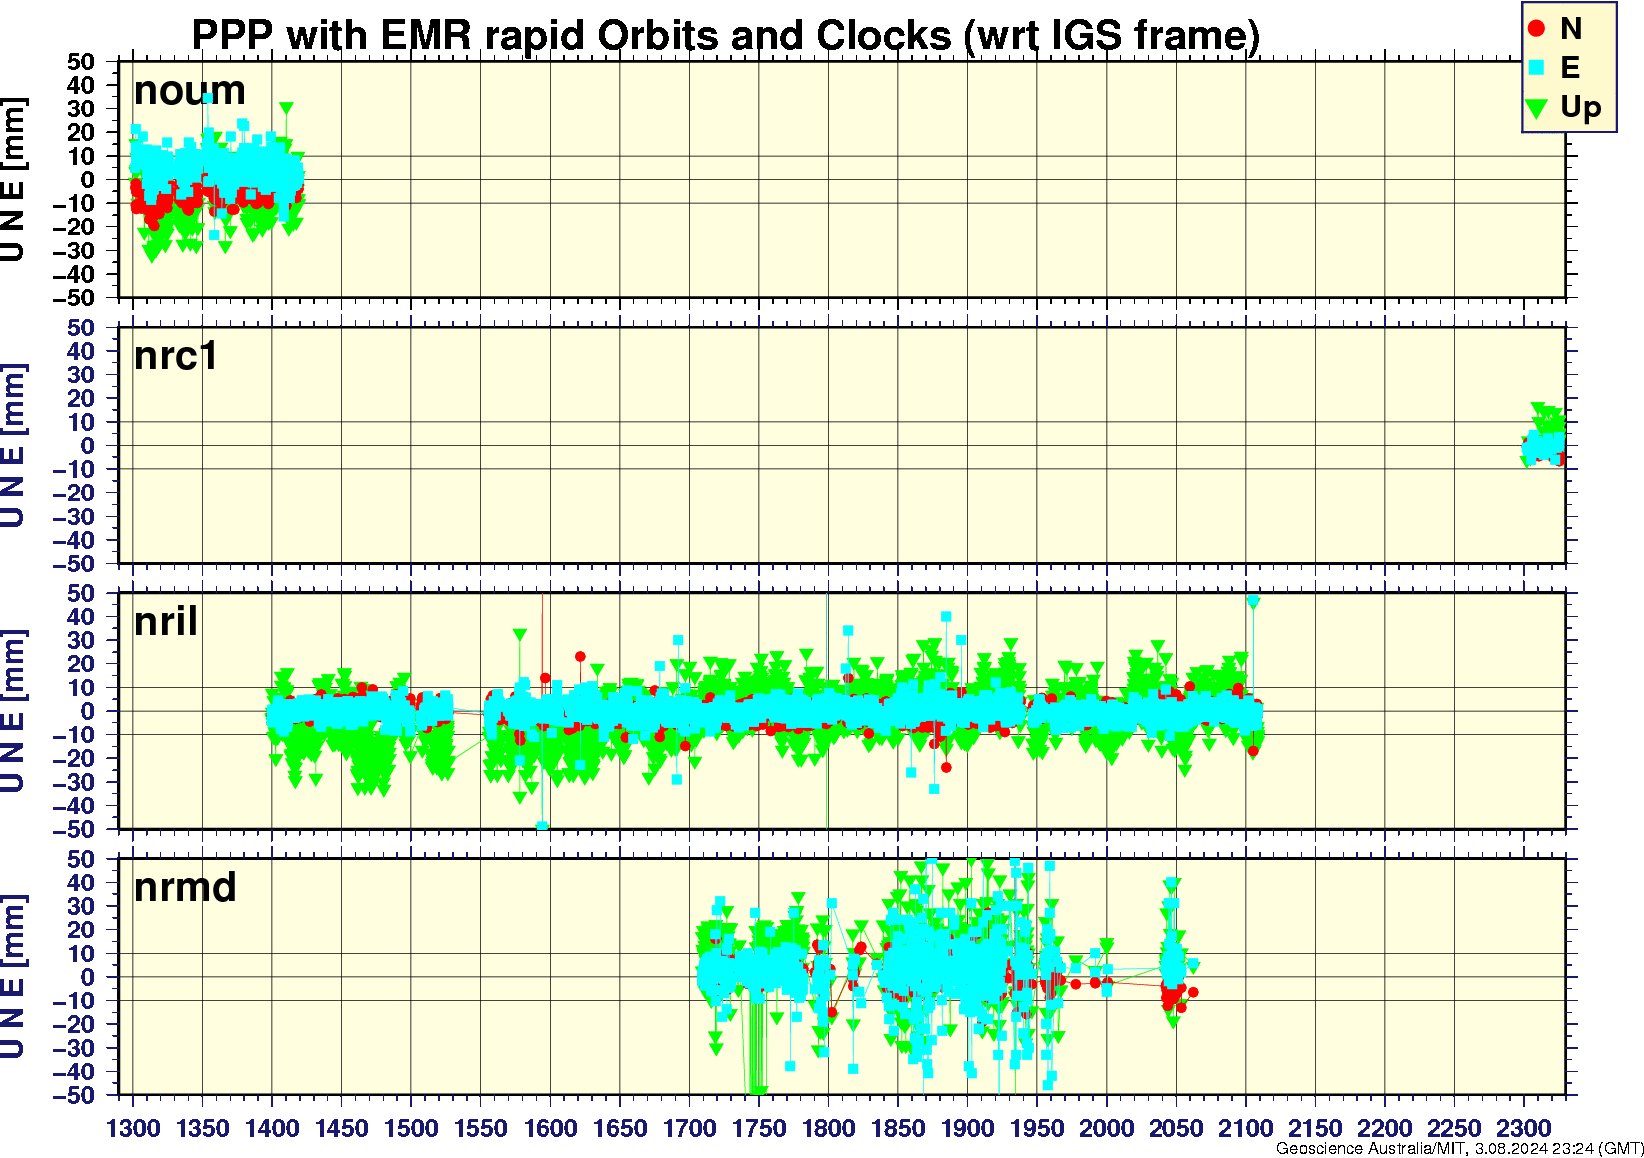Viewport: 1644px width, 1158px height.
Task: Click x-axis tick label 1800
Action: tap(828, 1128)
